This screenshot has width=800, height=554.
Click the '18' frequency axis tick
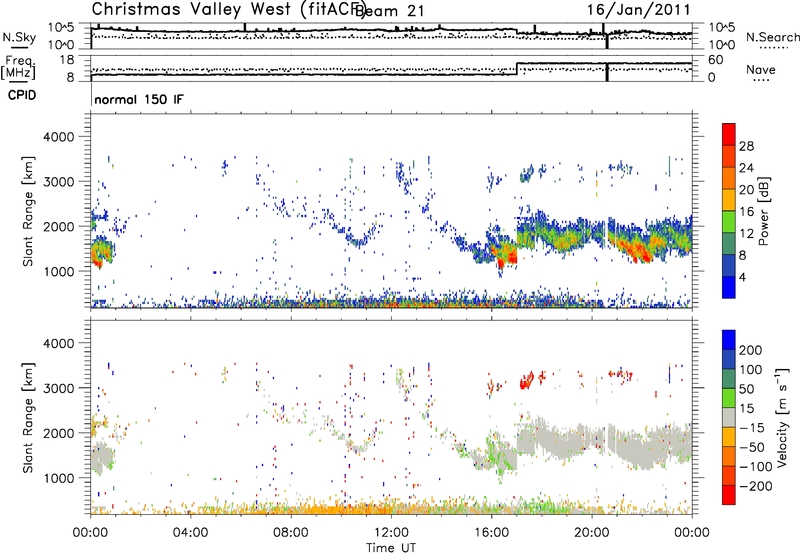(67, 60)
